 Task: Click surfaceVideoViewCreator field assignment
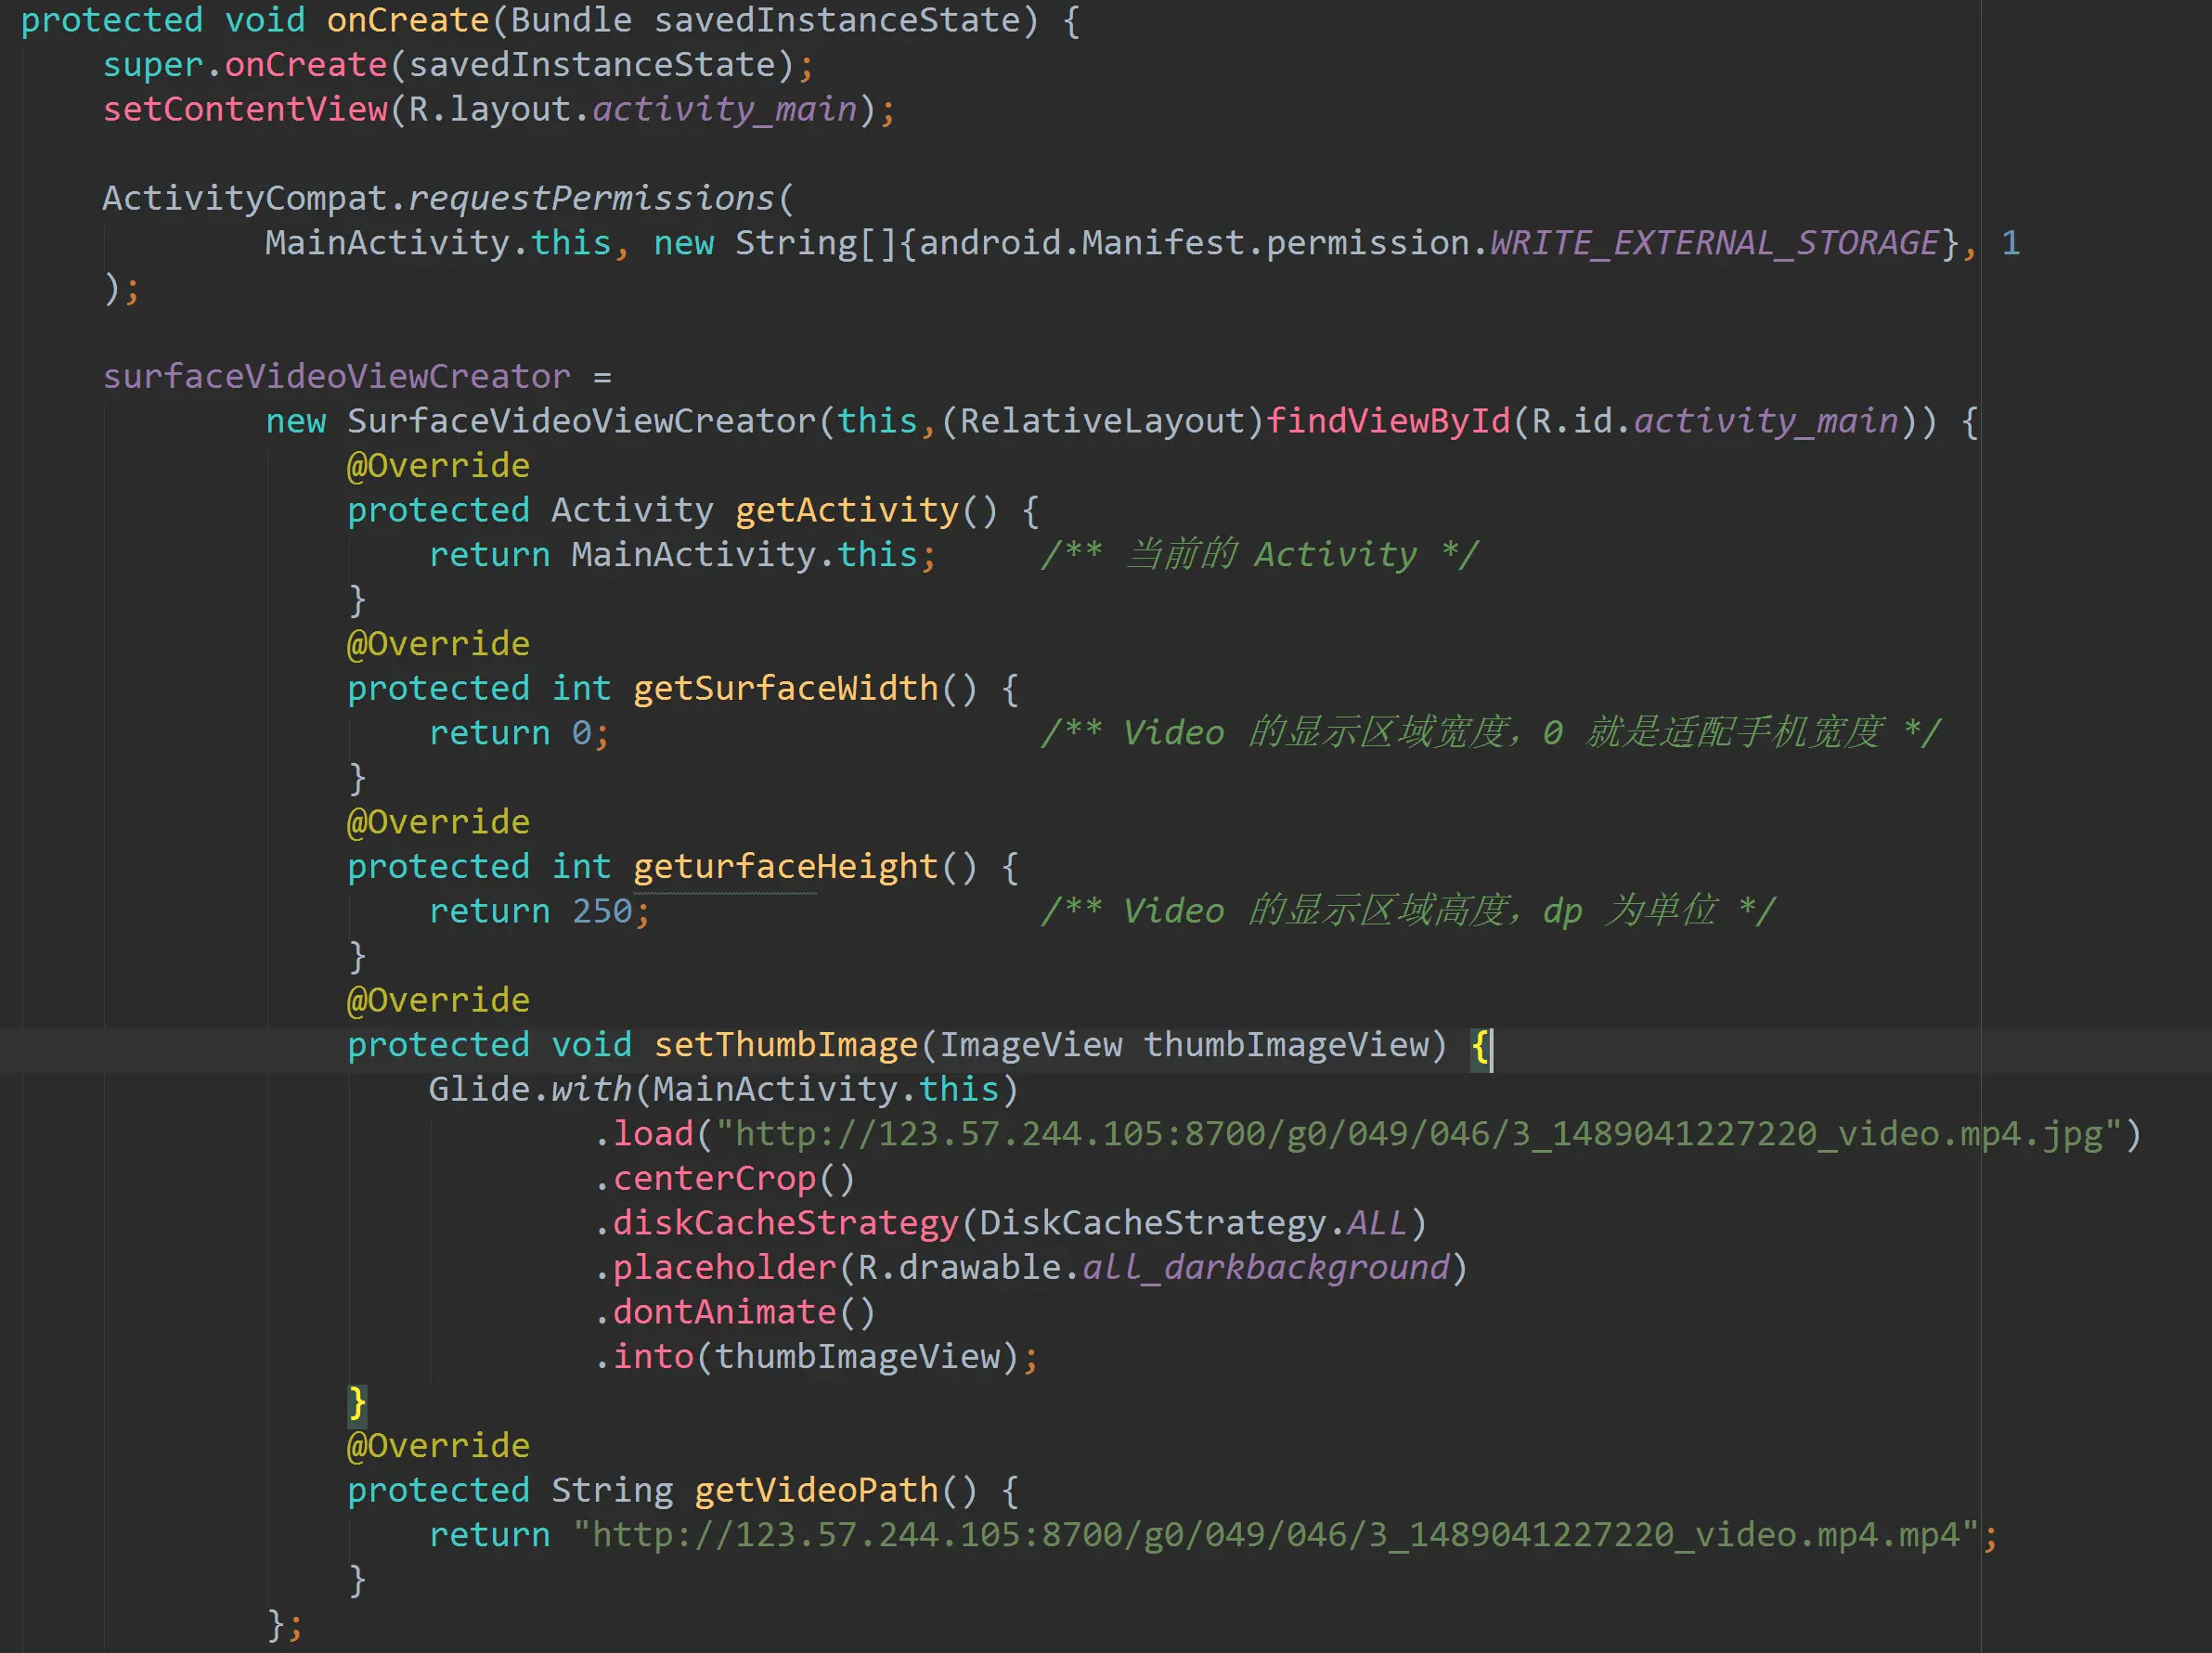tap(336, 377)
